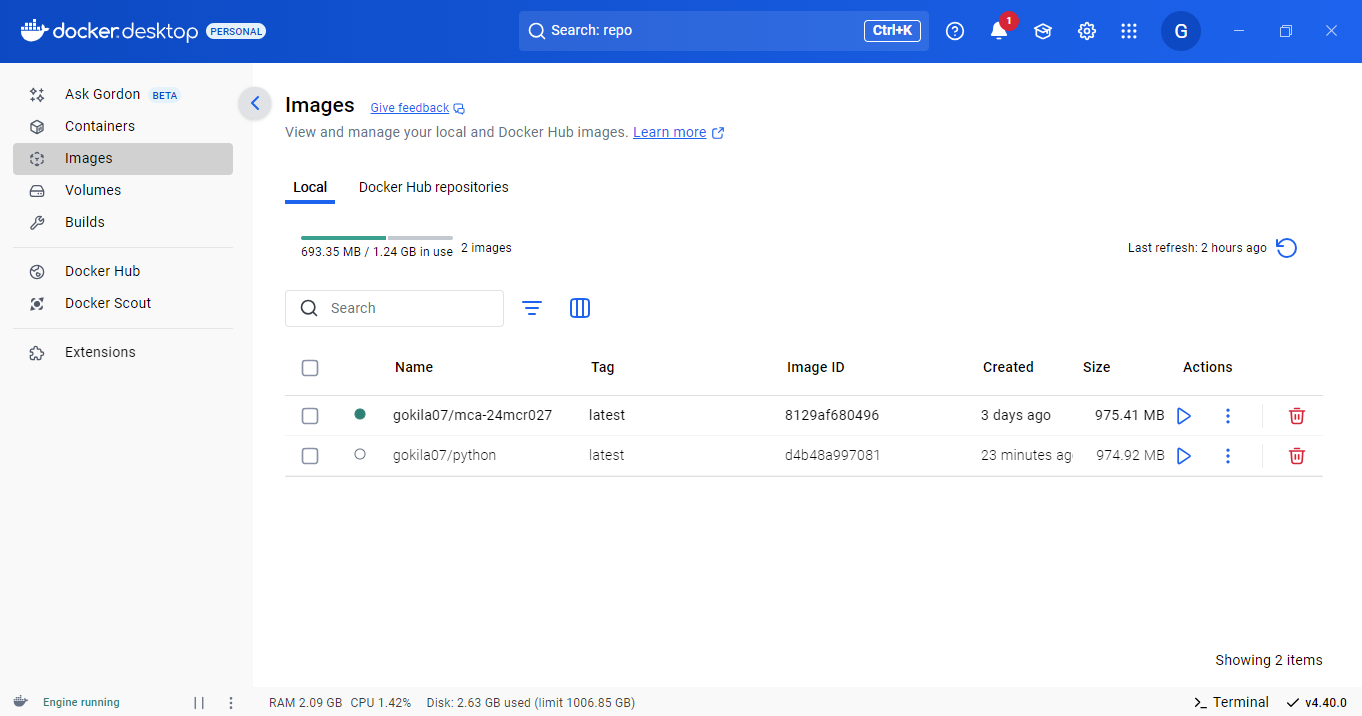The height and width of the screenshot is (716, 1362).
Task: Go to Builds in the sidebar
Action: [x=123, y=222]
